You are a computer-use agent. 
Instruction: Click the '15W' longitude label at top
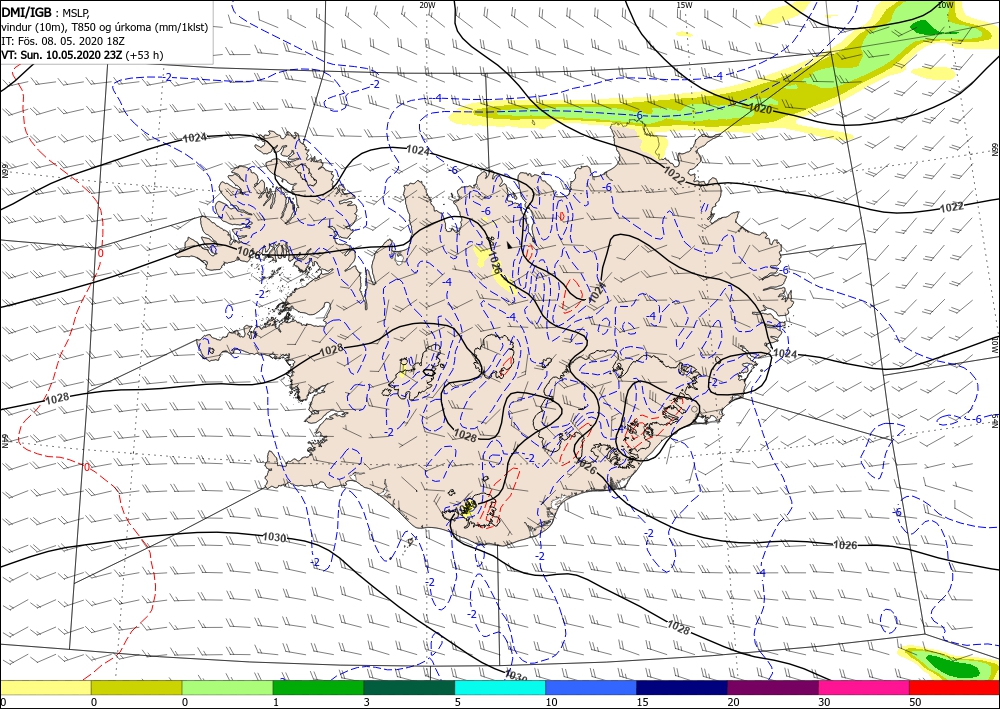pos(684,4)
